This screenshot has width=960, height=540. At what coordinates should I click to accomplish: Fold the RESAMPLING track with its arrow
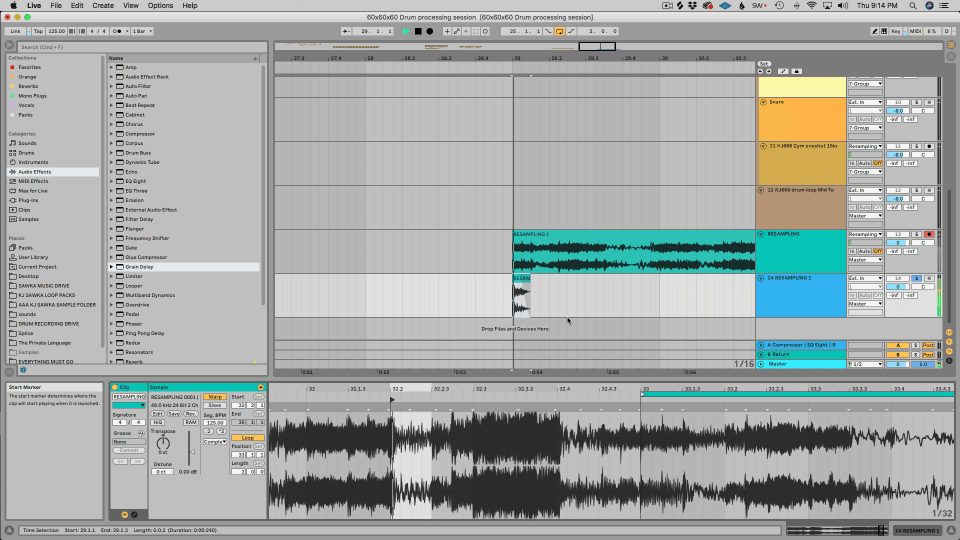pyautogui.click(x=761, y=234)
